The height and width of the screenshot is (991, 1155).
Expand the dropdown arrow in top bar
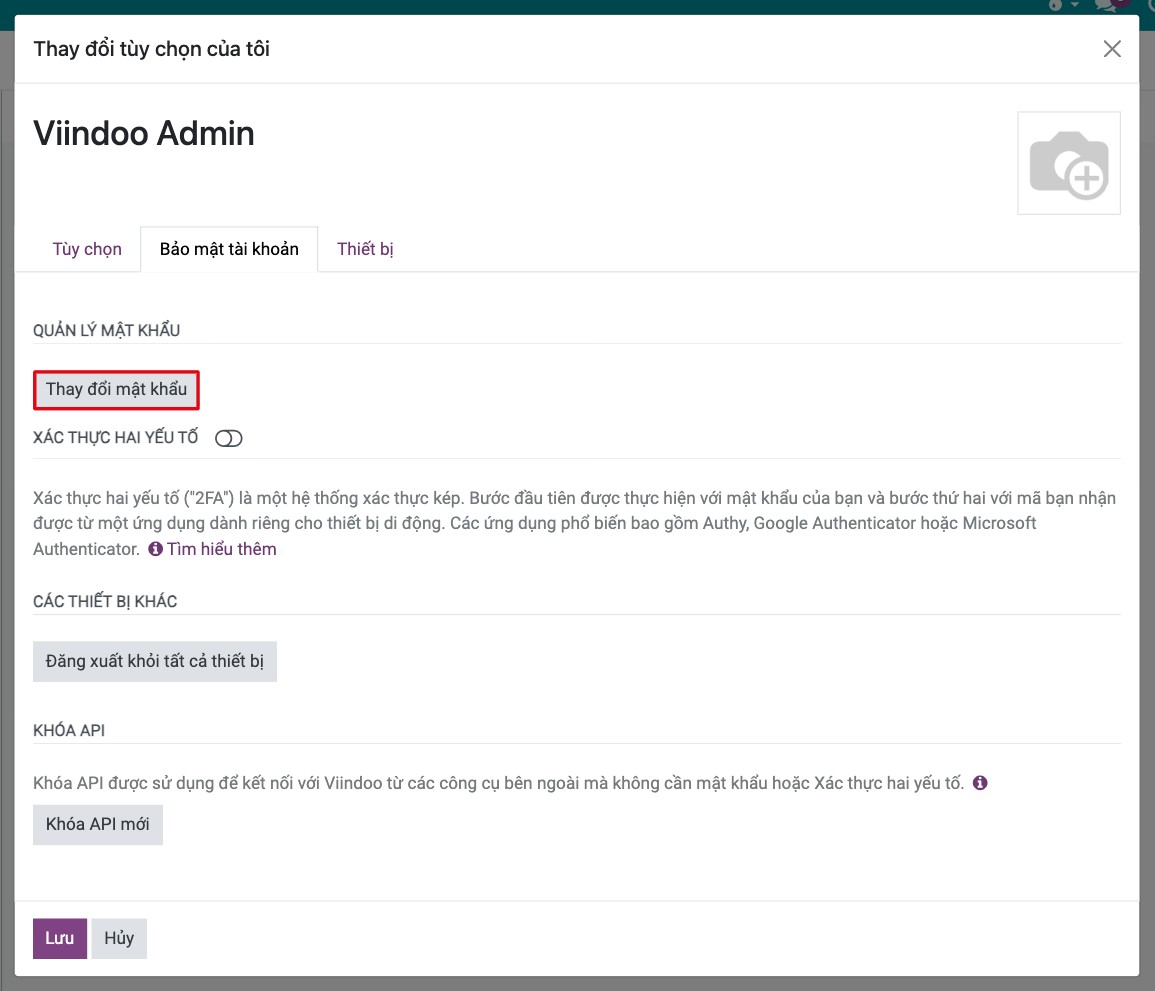(x=1075, y=4)
